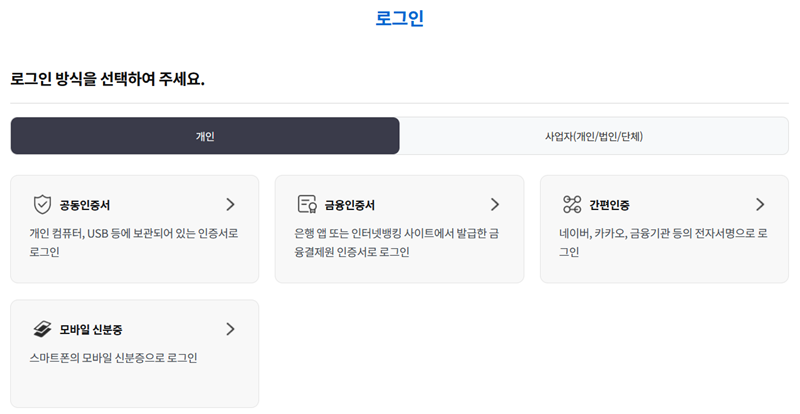
Task: Click the 금융결제원 인증서 description text
Action: coord(396,242)
